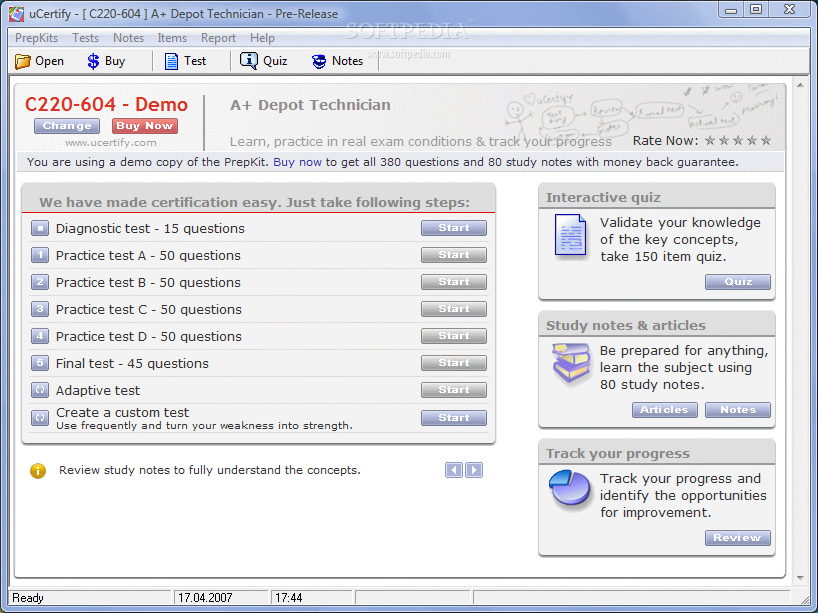Visit www.ucertify.com link
This screenshot has width=818, height=613.
coord(111,142)
